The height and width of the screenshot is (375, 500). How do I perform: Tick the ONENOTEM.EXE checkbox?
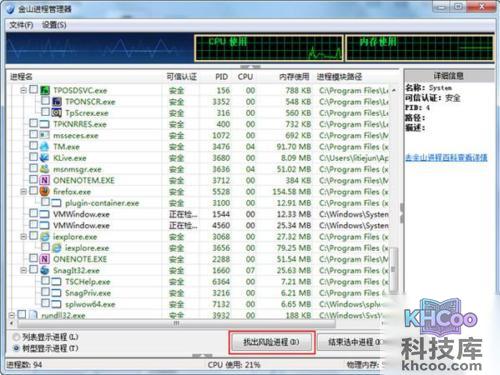click(x=34, y=179)
